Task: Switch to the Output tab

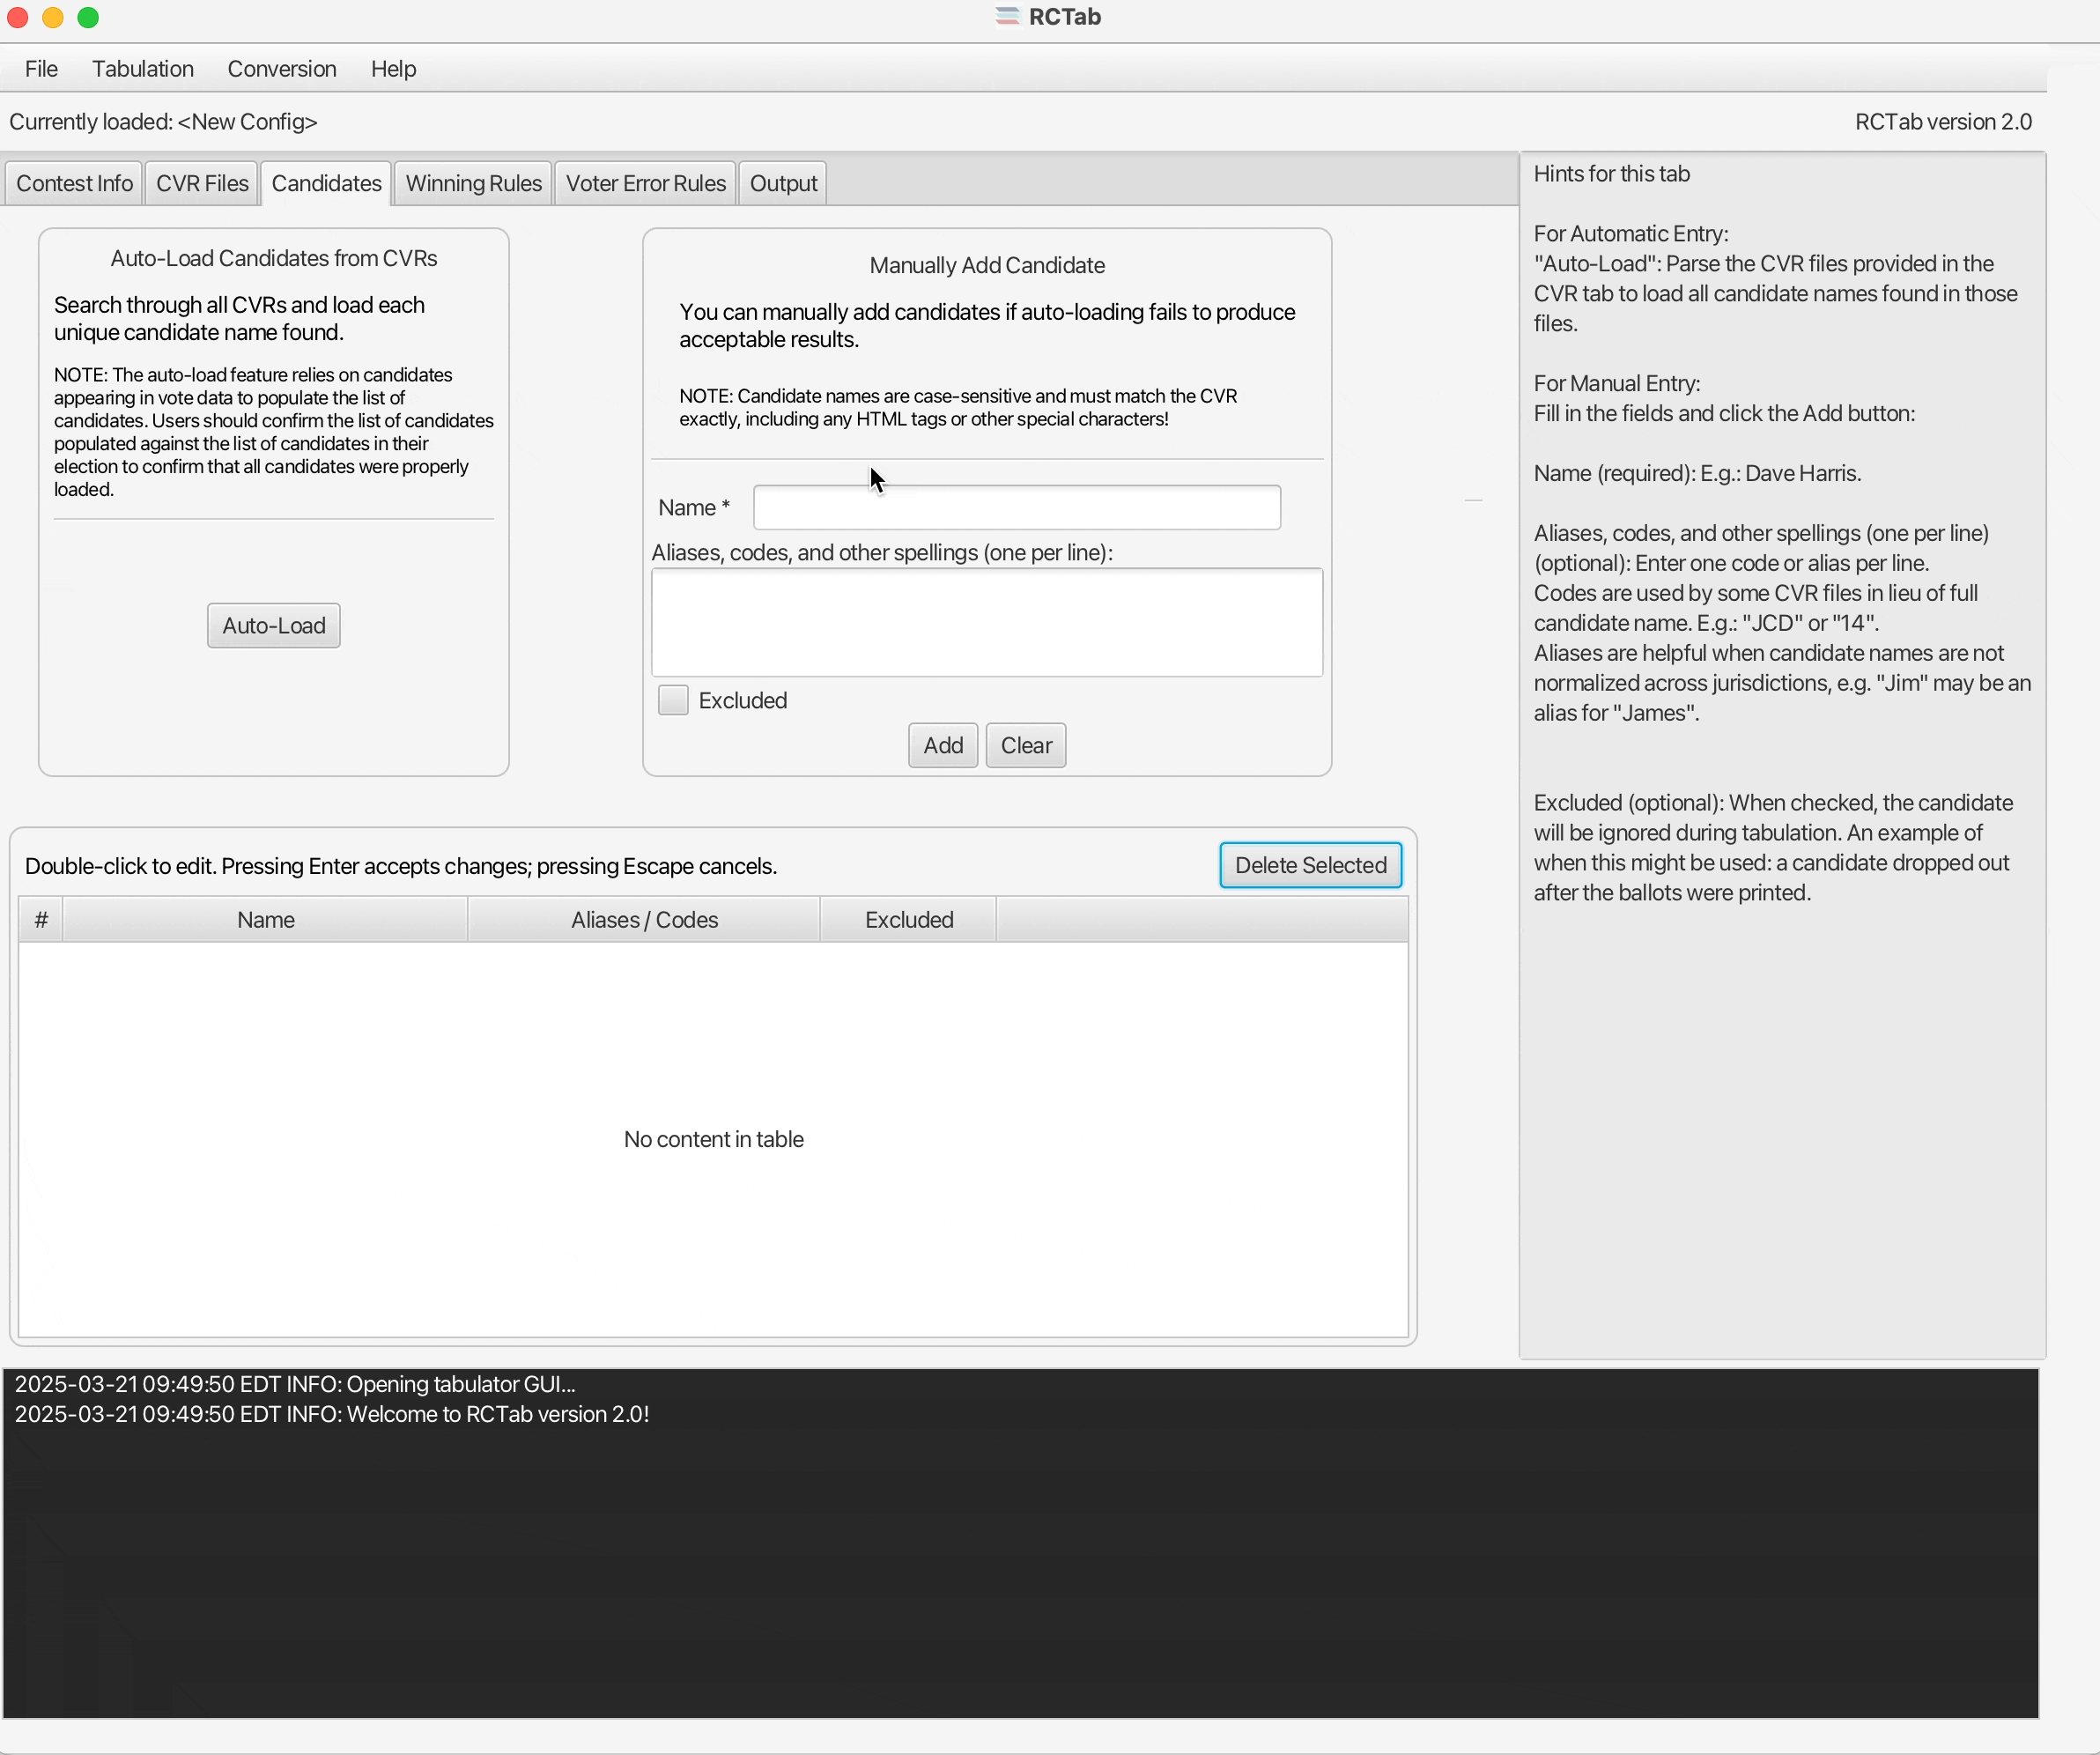Action: pos(783,184)
